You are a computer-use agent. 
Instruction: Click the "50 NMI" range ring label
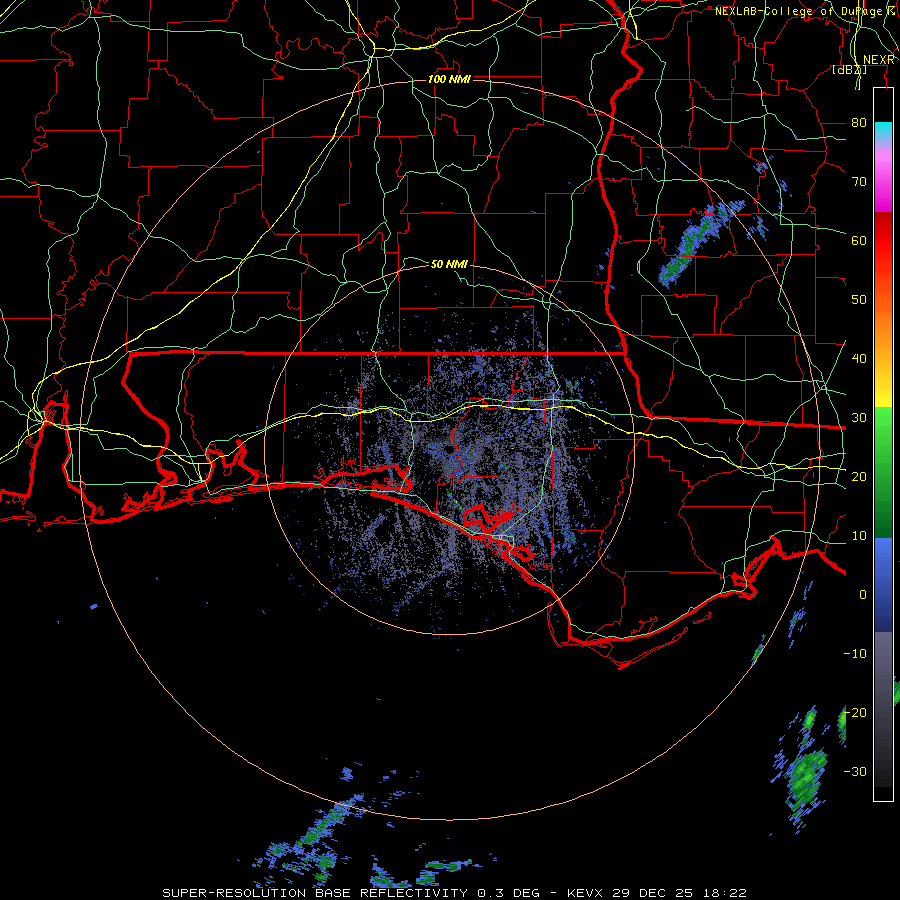(449, 264)
